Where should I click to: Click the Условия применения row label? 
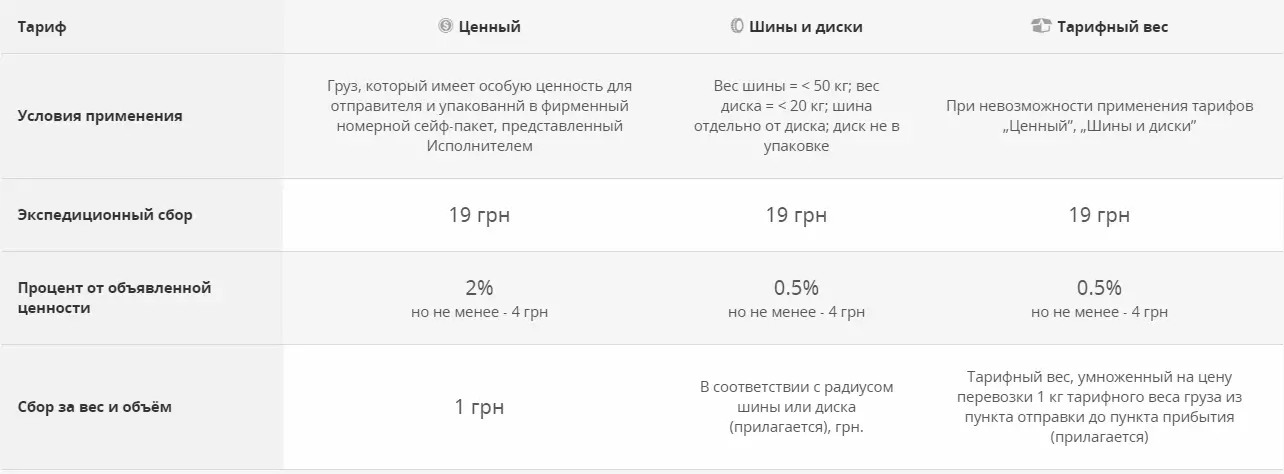point(100,116)
